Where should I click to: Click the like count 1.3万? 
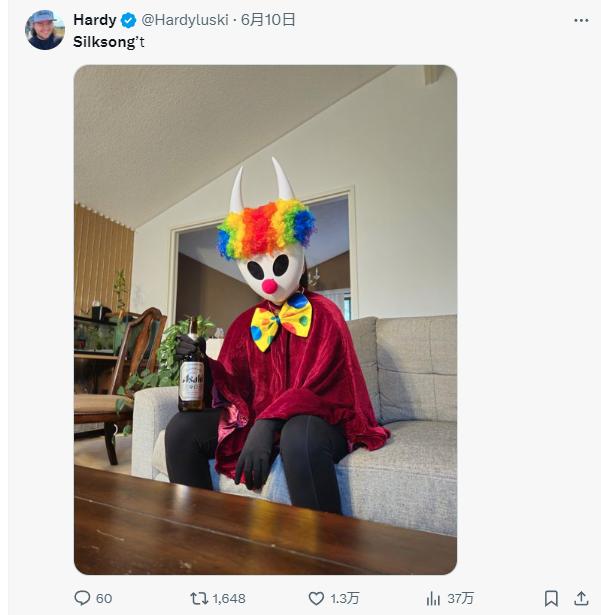(x=345, y=598)
